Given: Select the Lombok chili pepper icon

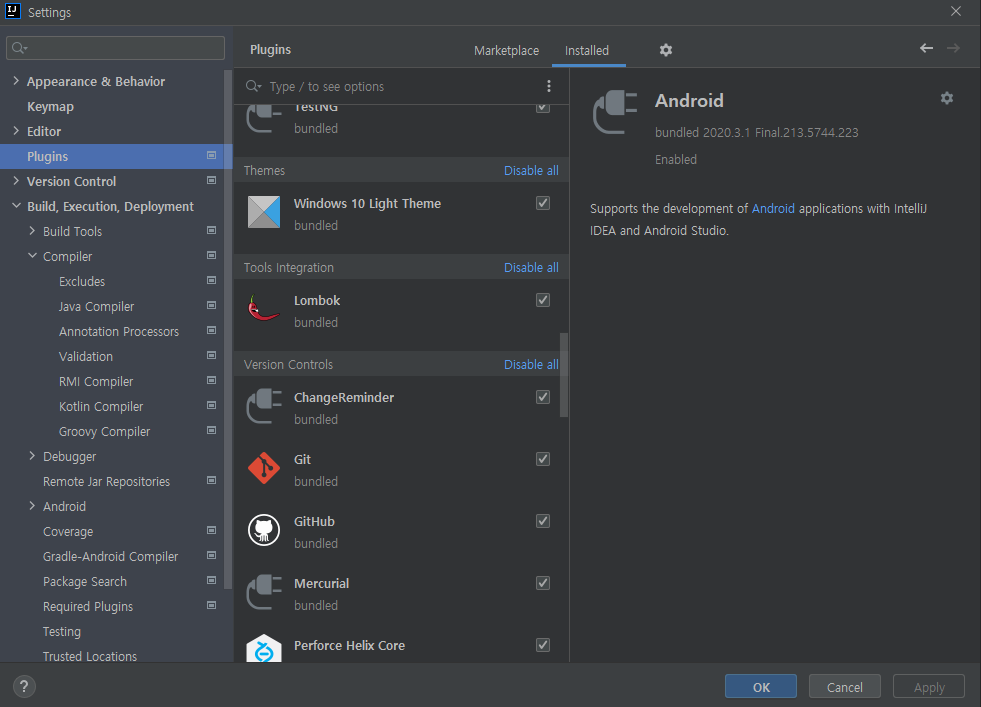Looking at the screenshot, I should coord(264,308).
